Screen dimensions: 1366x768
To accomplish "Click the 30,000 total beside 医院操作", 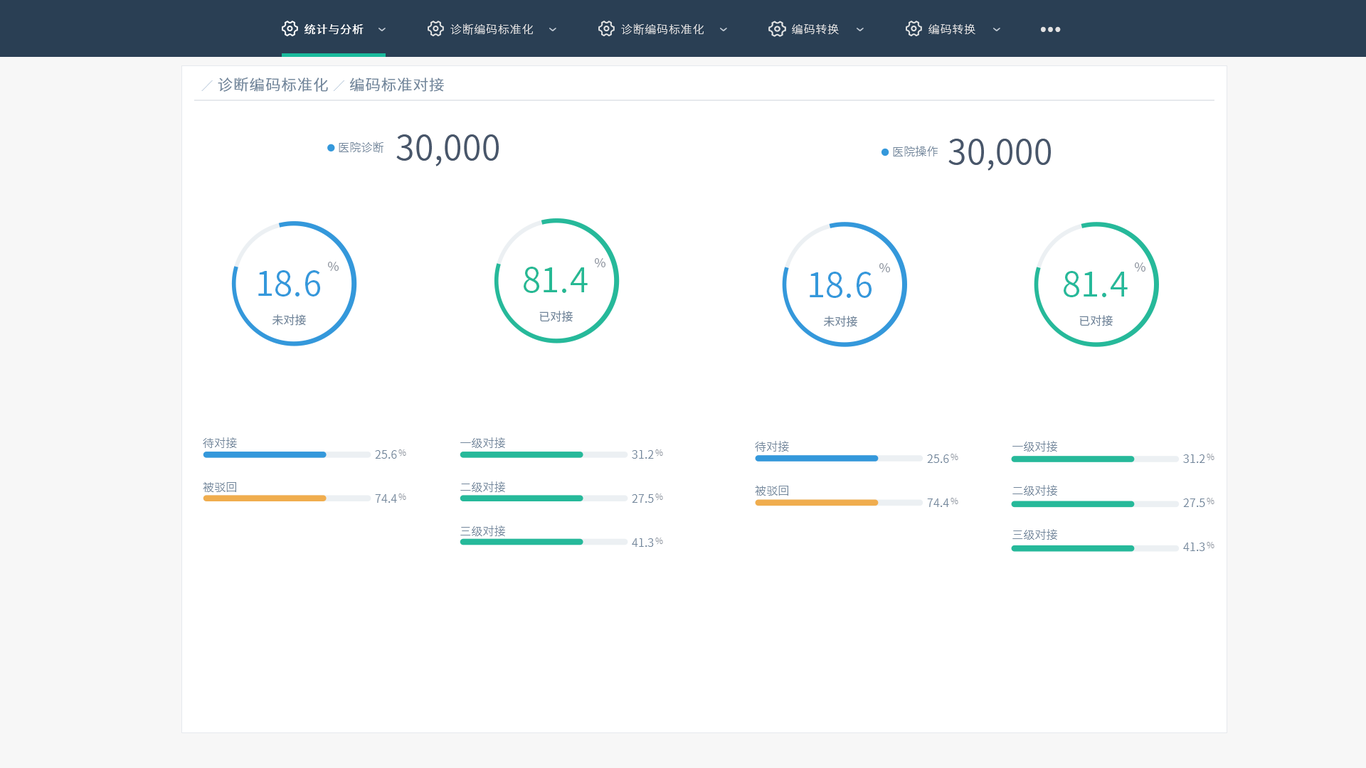I will tap(1000, 152).
